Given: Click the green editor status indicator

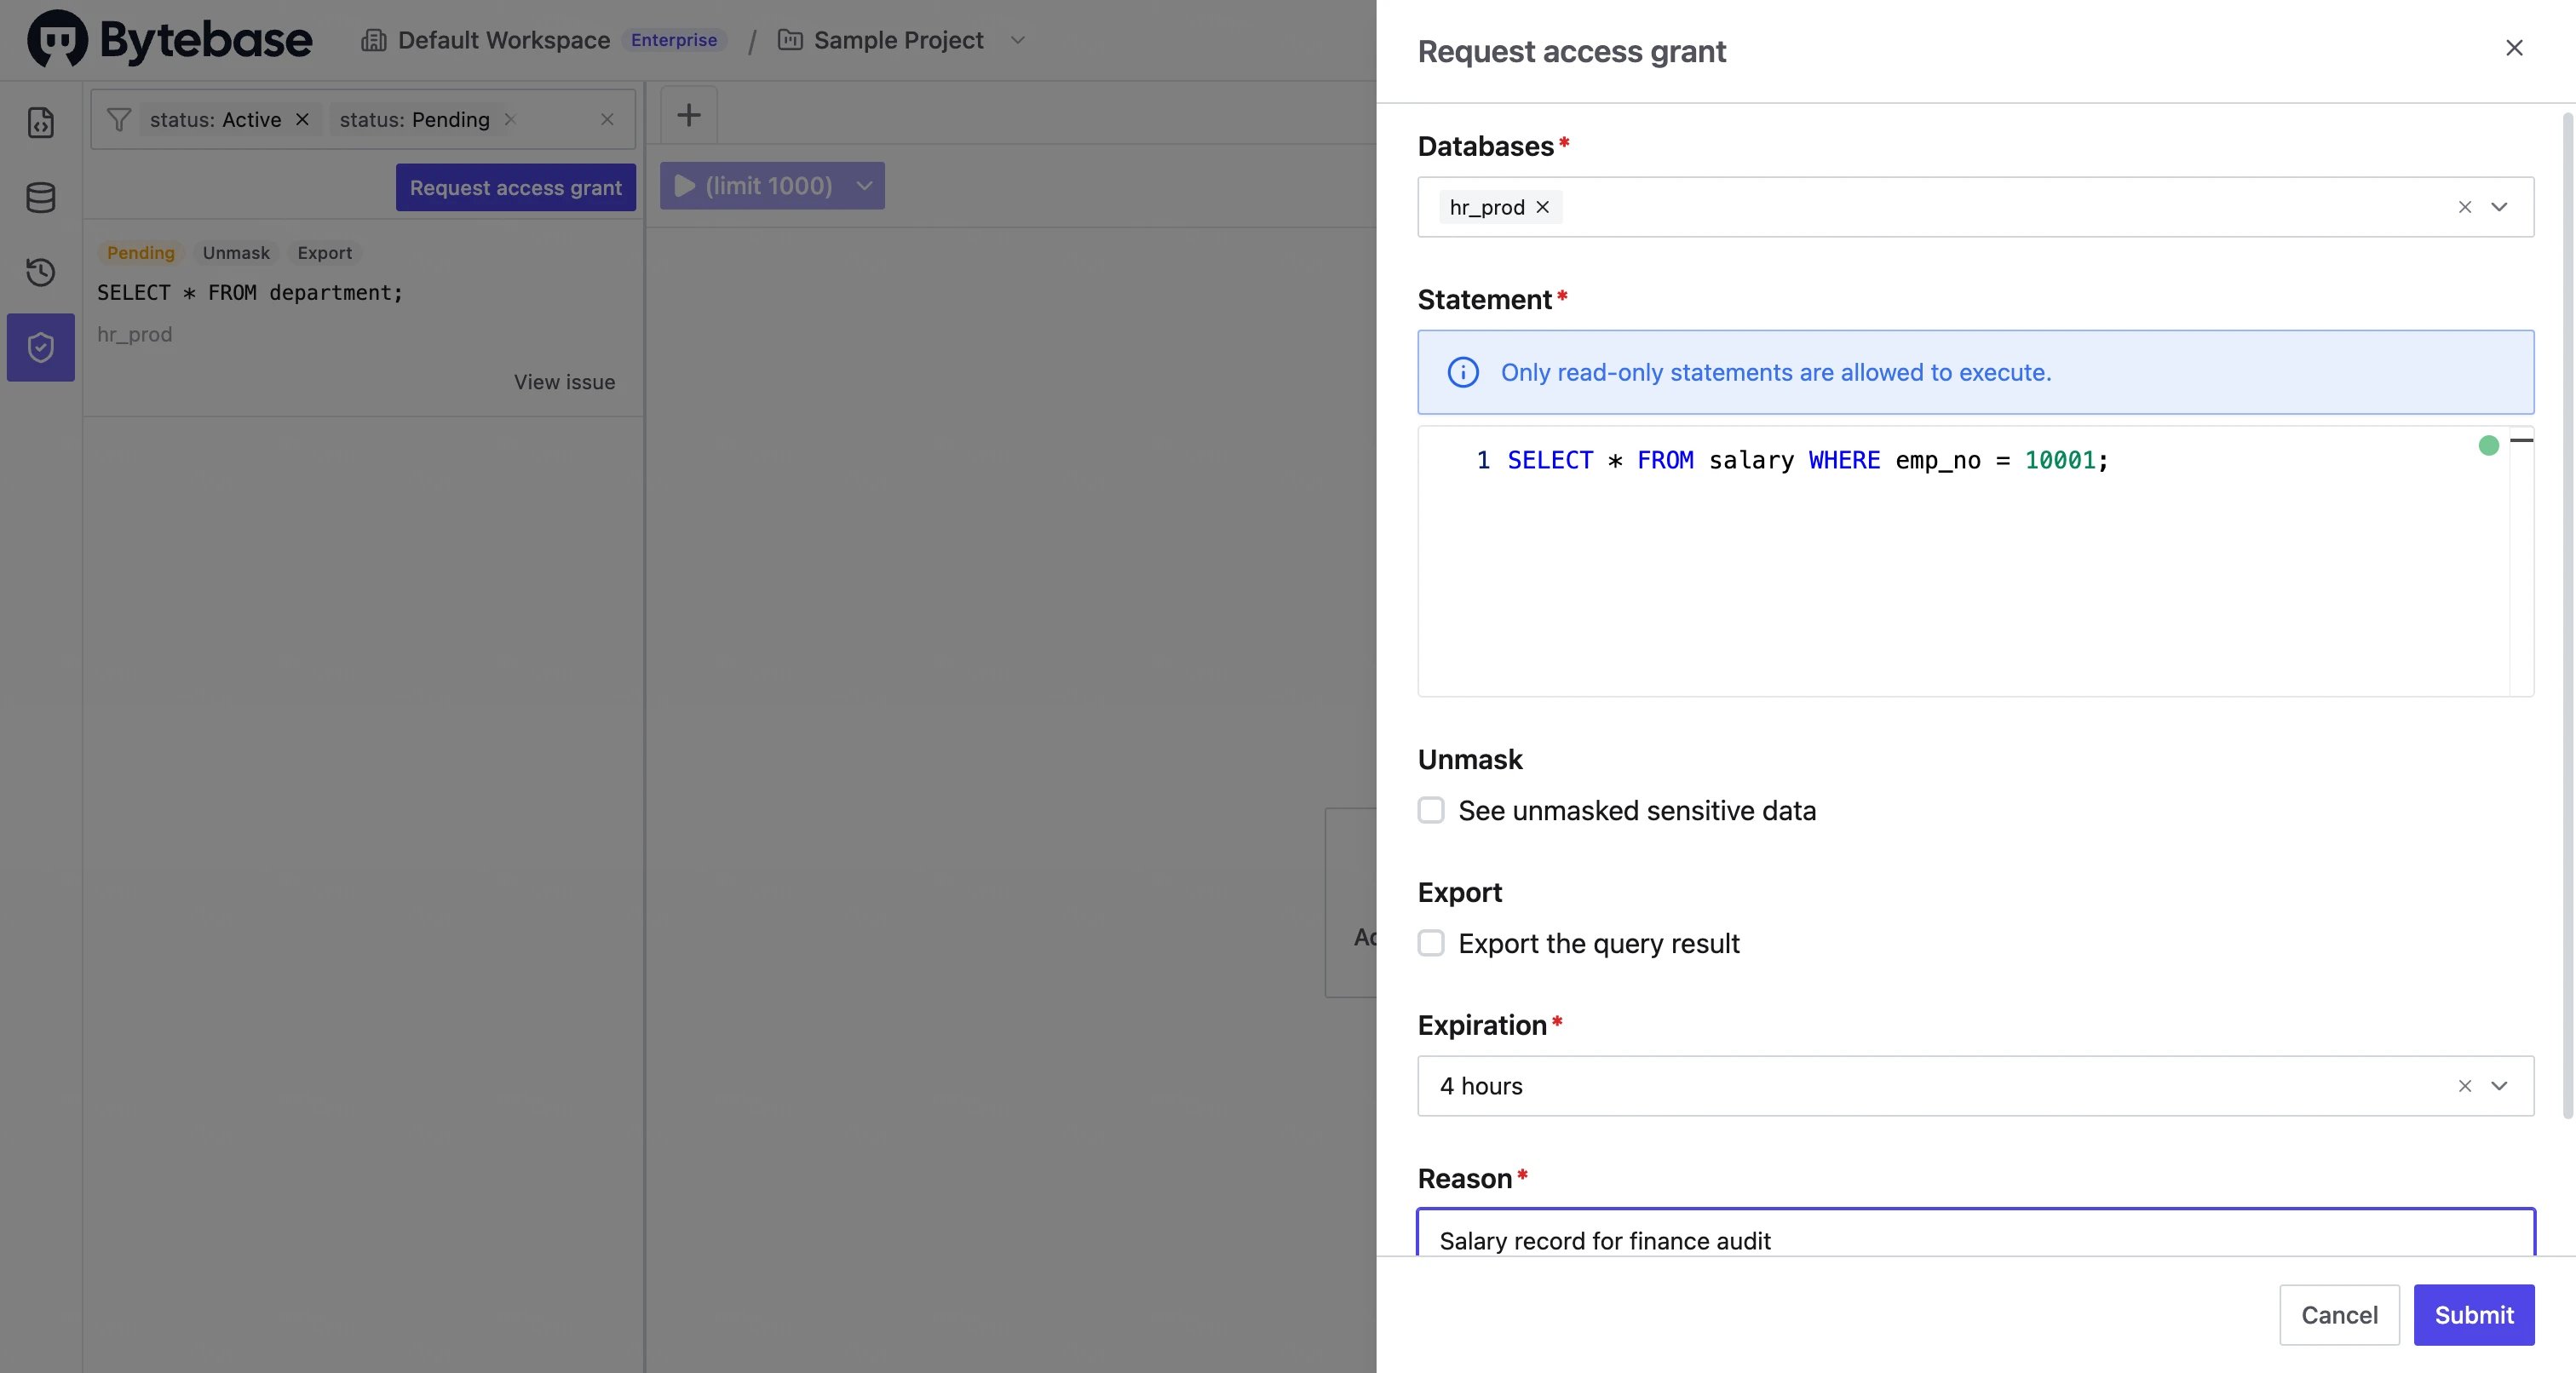Looking at the screenshot, I should (2489, 446).
